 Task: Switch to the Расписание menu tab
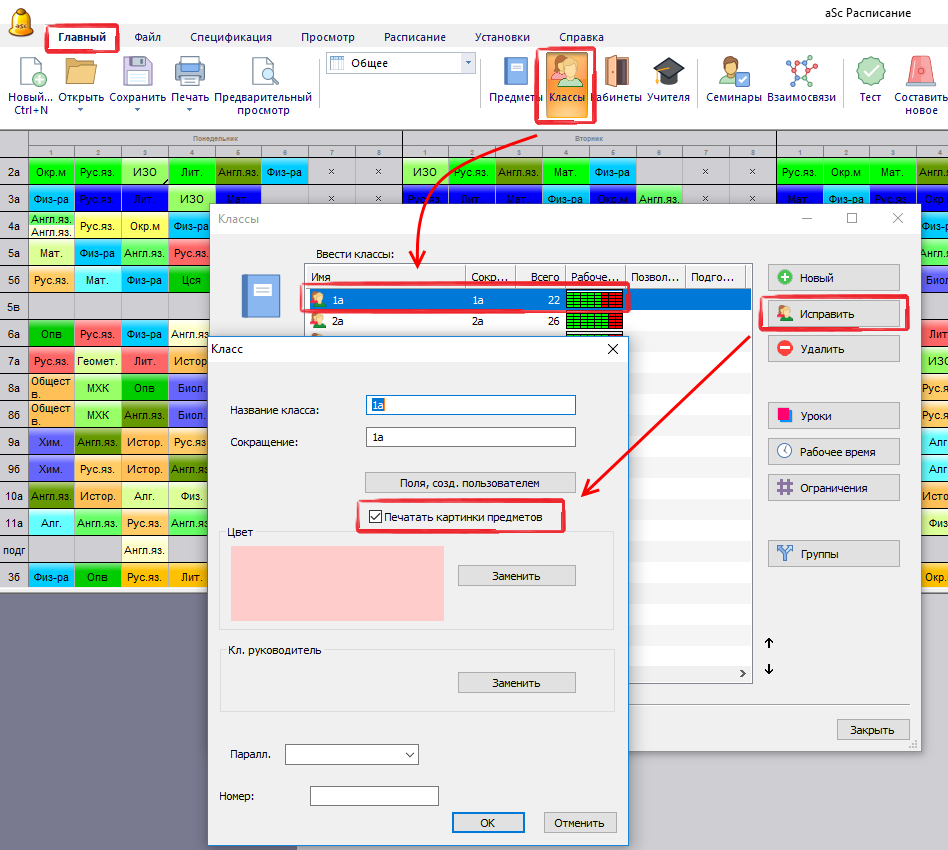pos(415,37)
